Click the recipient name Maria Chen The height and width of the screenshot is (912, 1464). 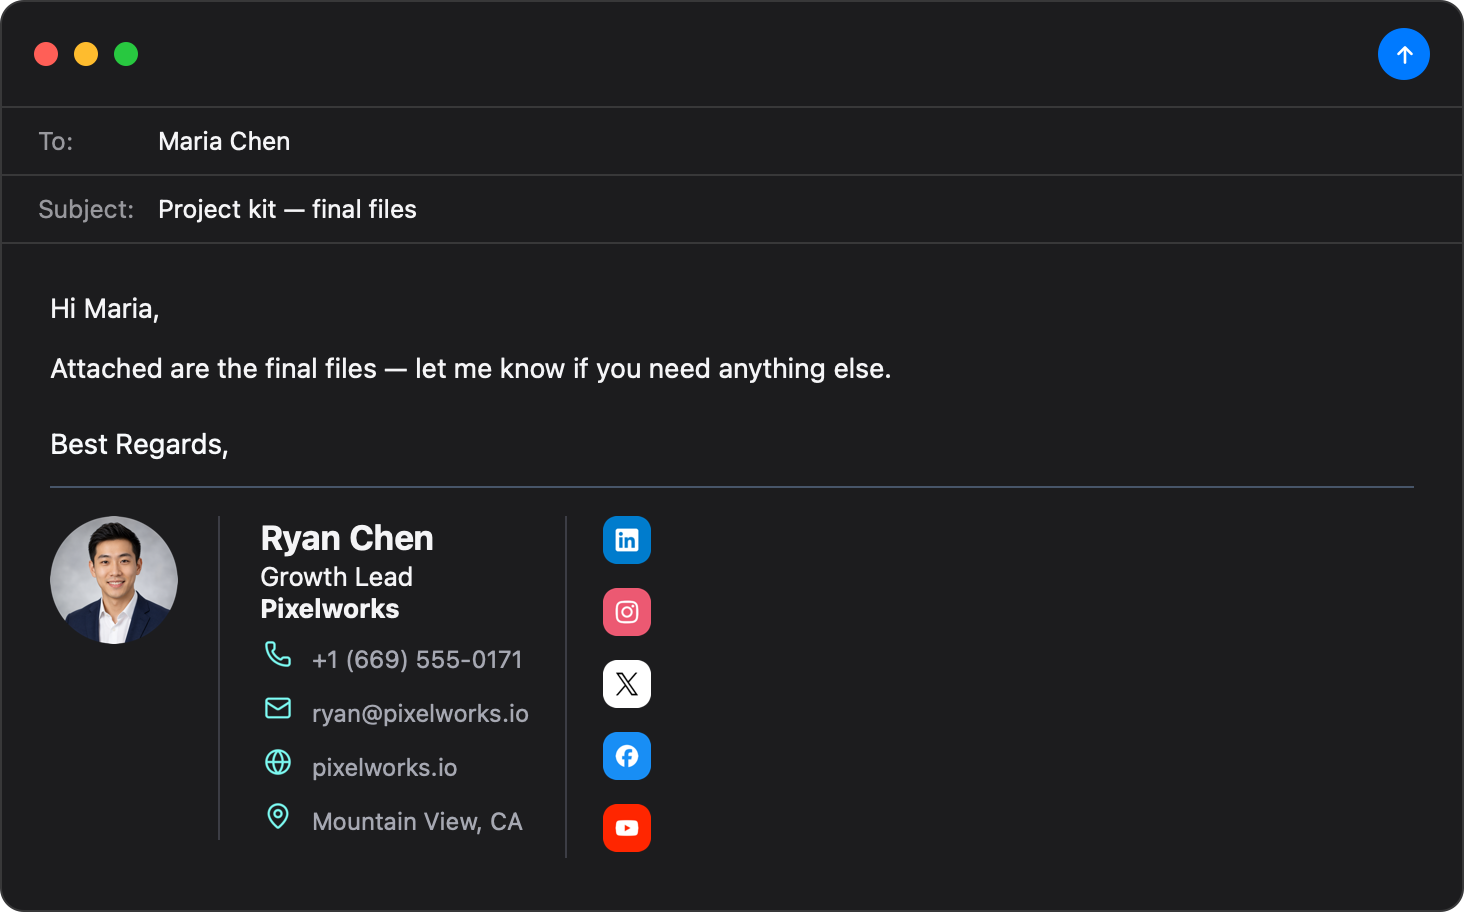click(224, 141)
